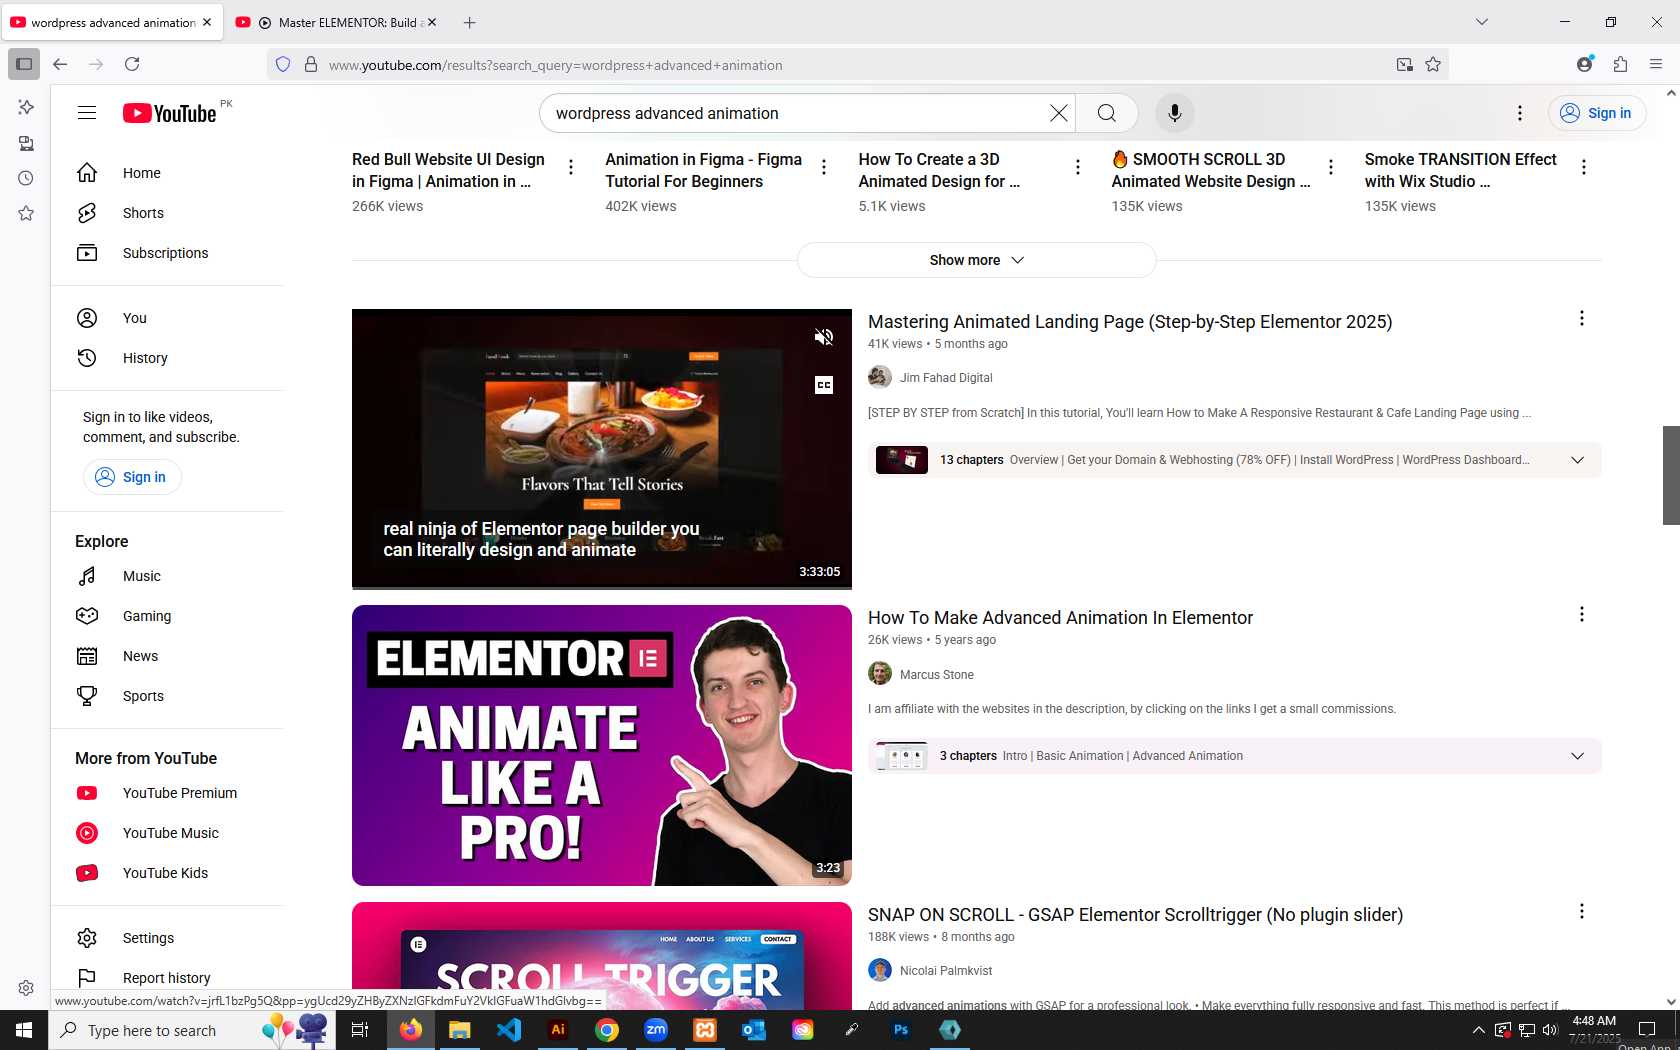Bookmark this page with the star icon
The width and height of the screenshot is (1680, 1050).
tap(1433, 64)
